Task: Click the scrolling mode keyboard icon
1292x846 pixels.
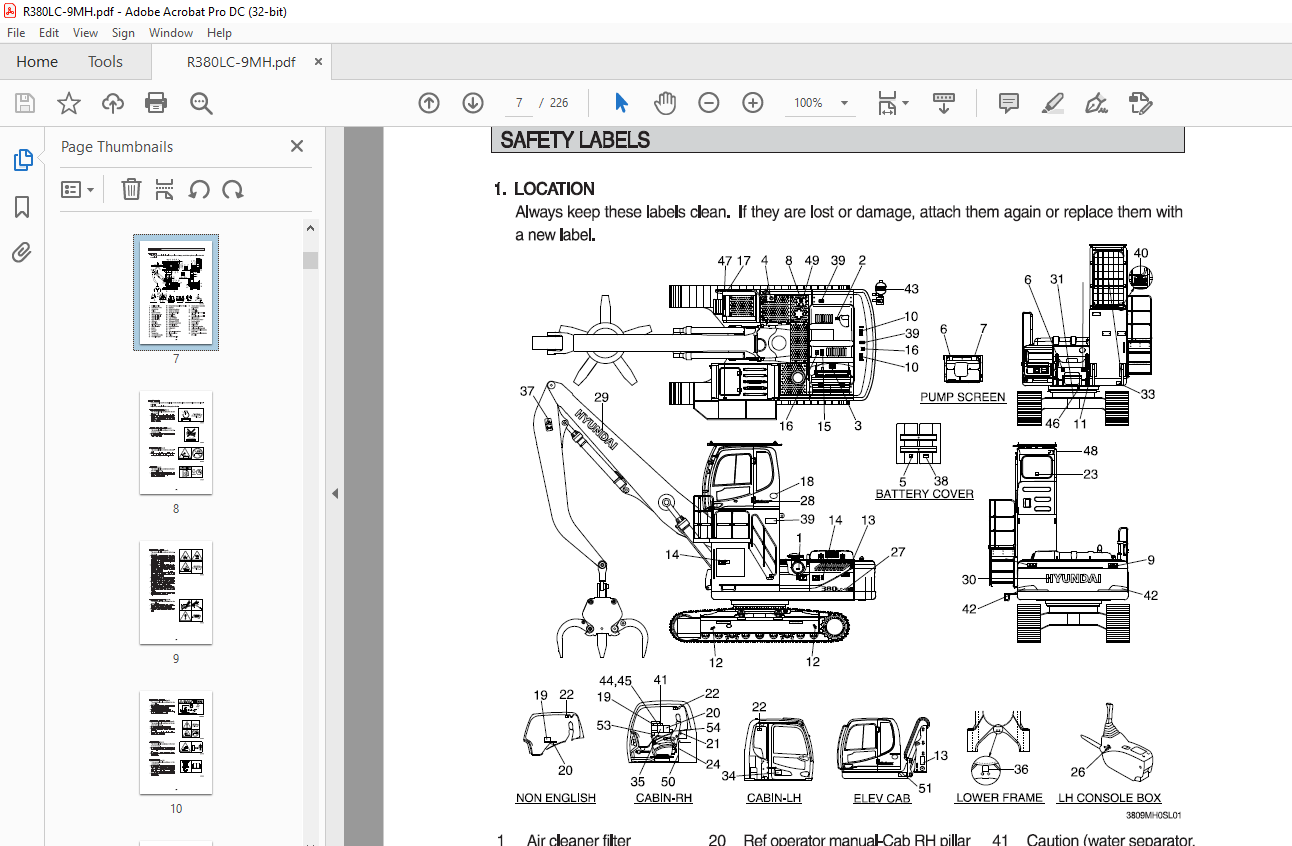Action: point(944,103)
